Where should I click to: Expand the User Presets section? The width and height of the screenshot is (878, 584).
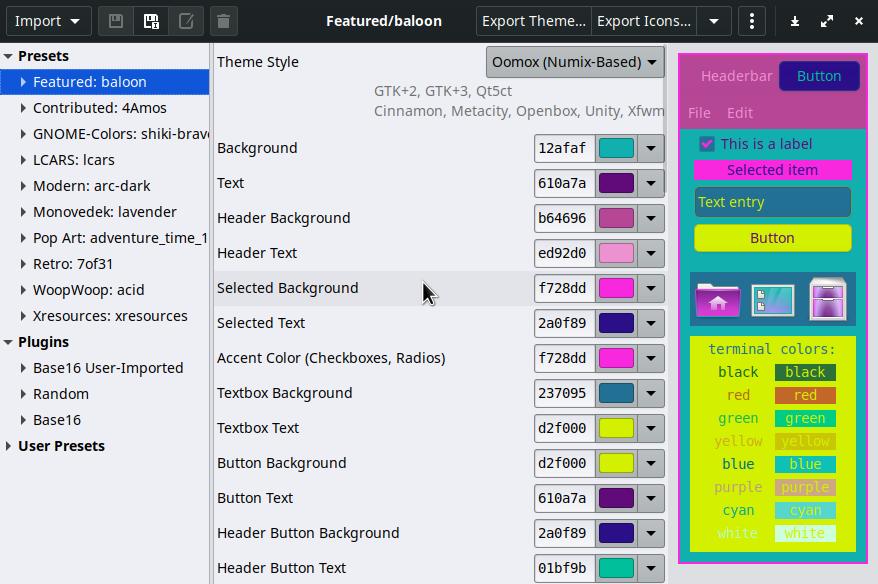click(x=8, y=446)
